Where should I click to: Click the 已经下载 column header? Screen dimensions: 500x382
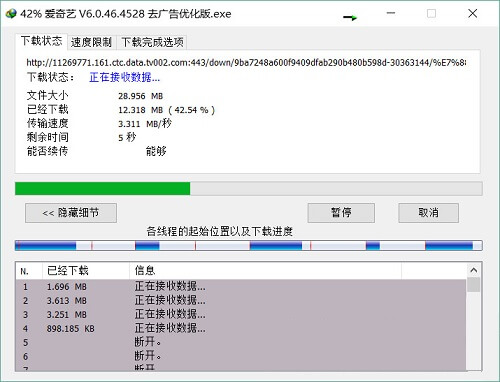tap(86, 271)
